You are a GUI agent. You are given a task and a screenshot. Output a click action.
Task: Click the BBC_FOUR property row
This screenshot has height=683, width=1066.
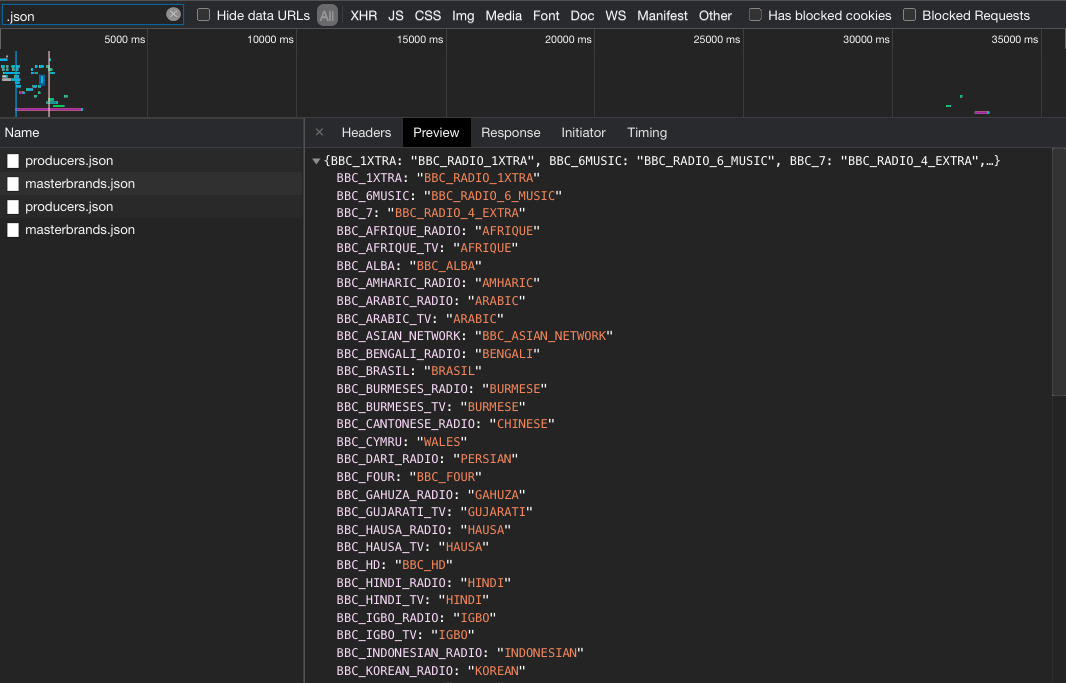pos(409,477)
